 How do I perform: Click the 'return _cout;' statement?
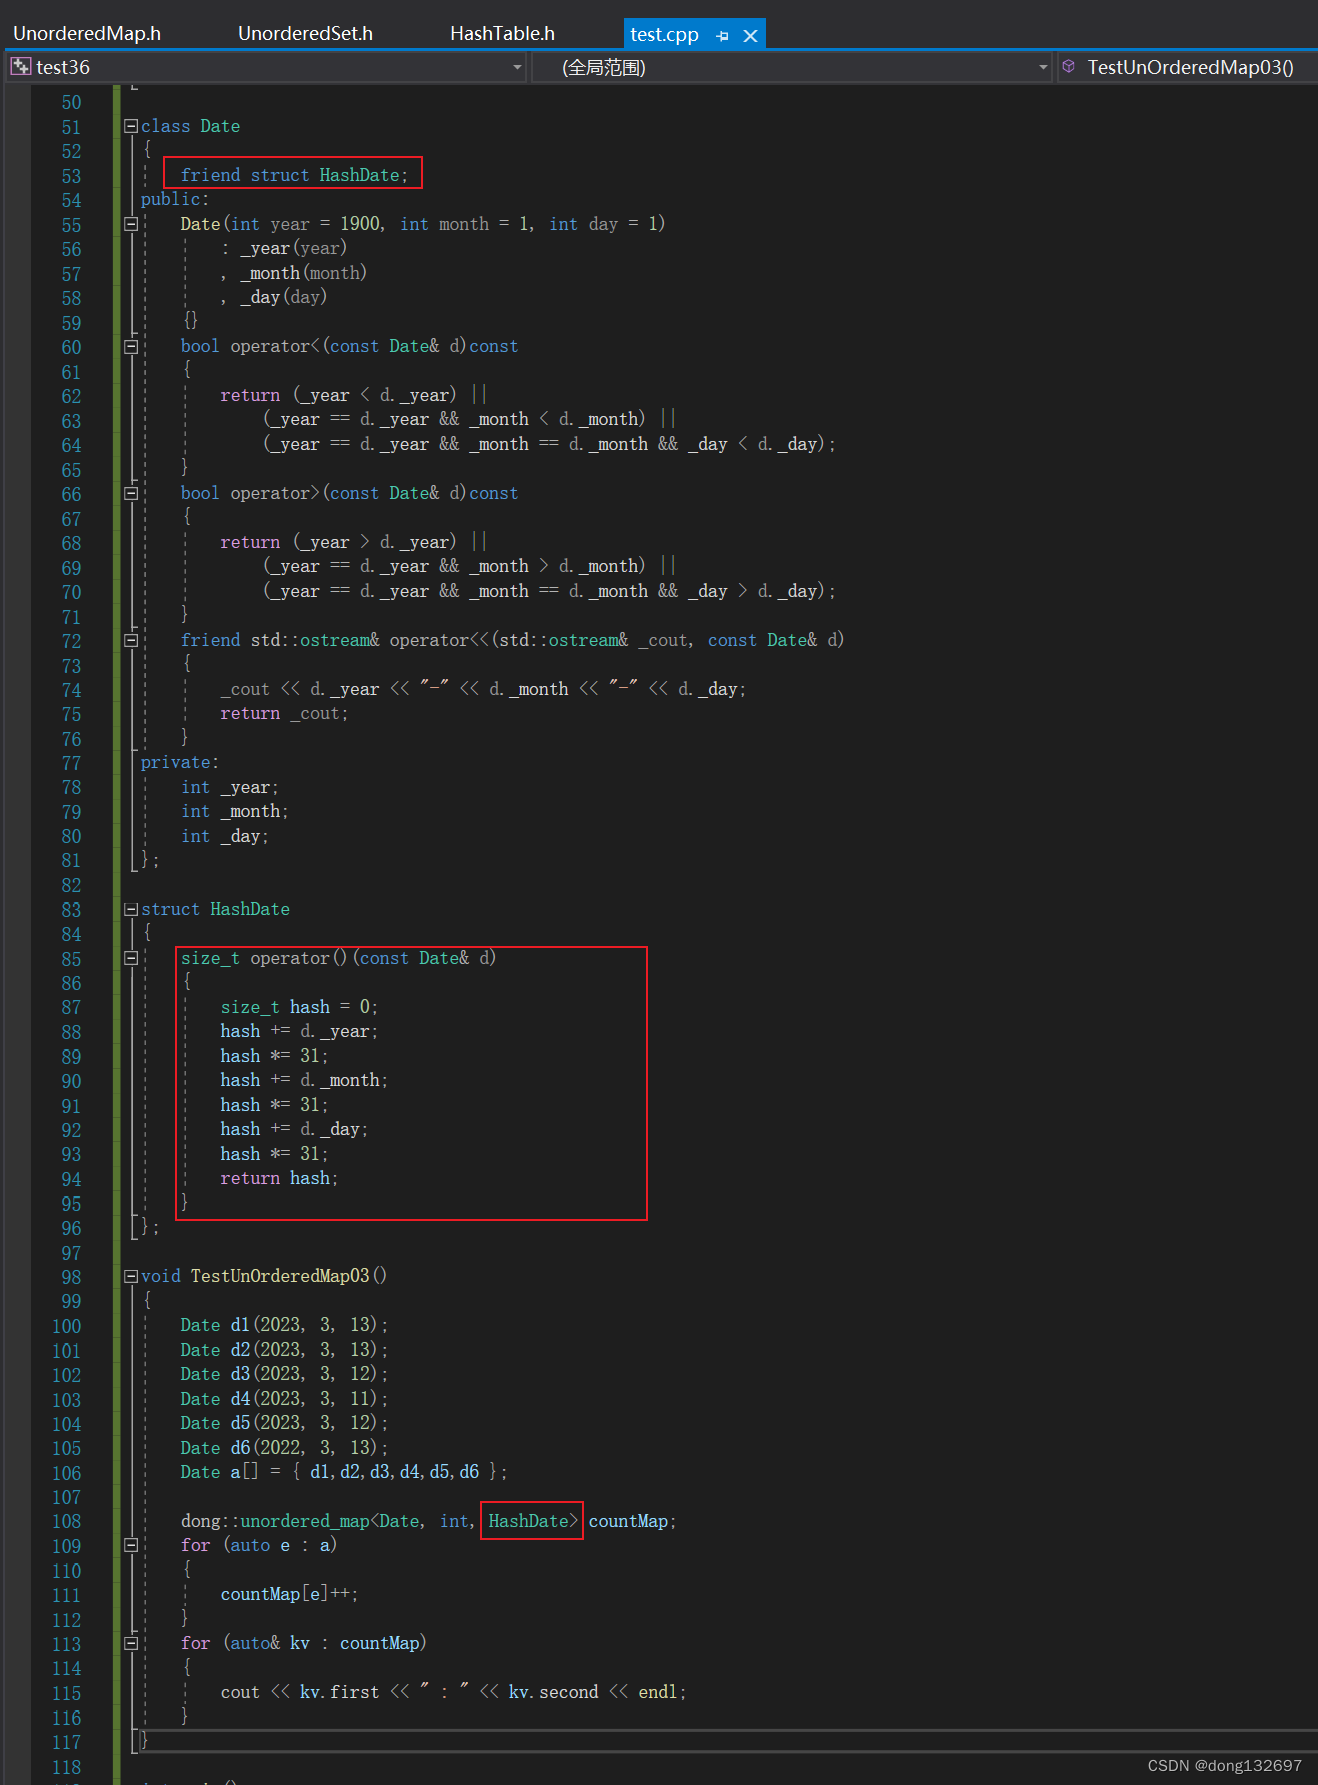coord(284,713)
